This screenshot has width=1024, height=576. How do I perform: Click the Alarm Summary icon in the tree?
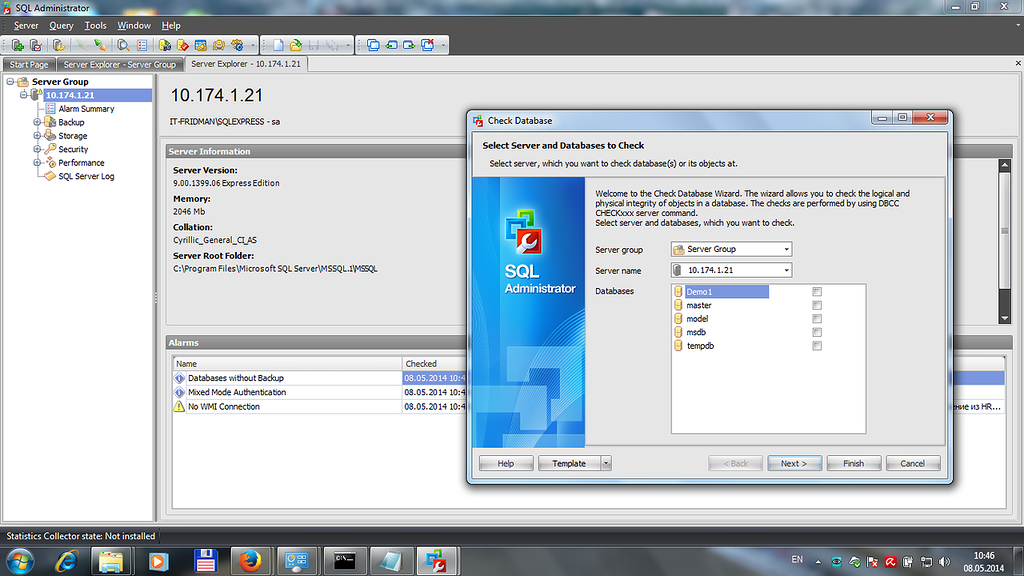50,109
